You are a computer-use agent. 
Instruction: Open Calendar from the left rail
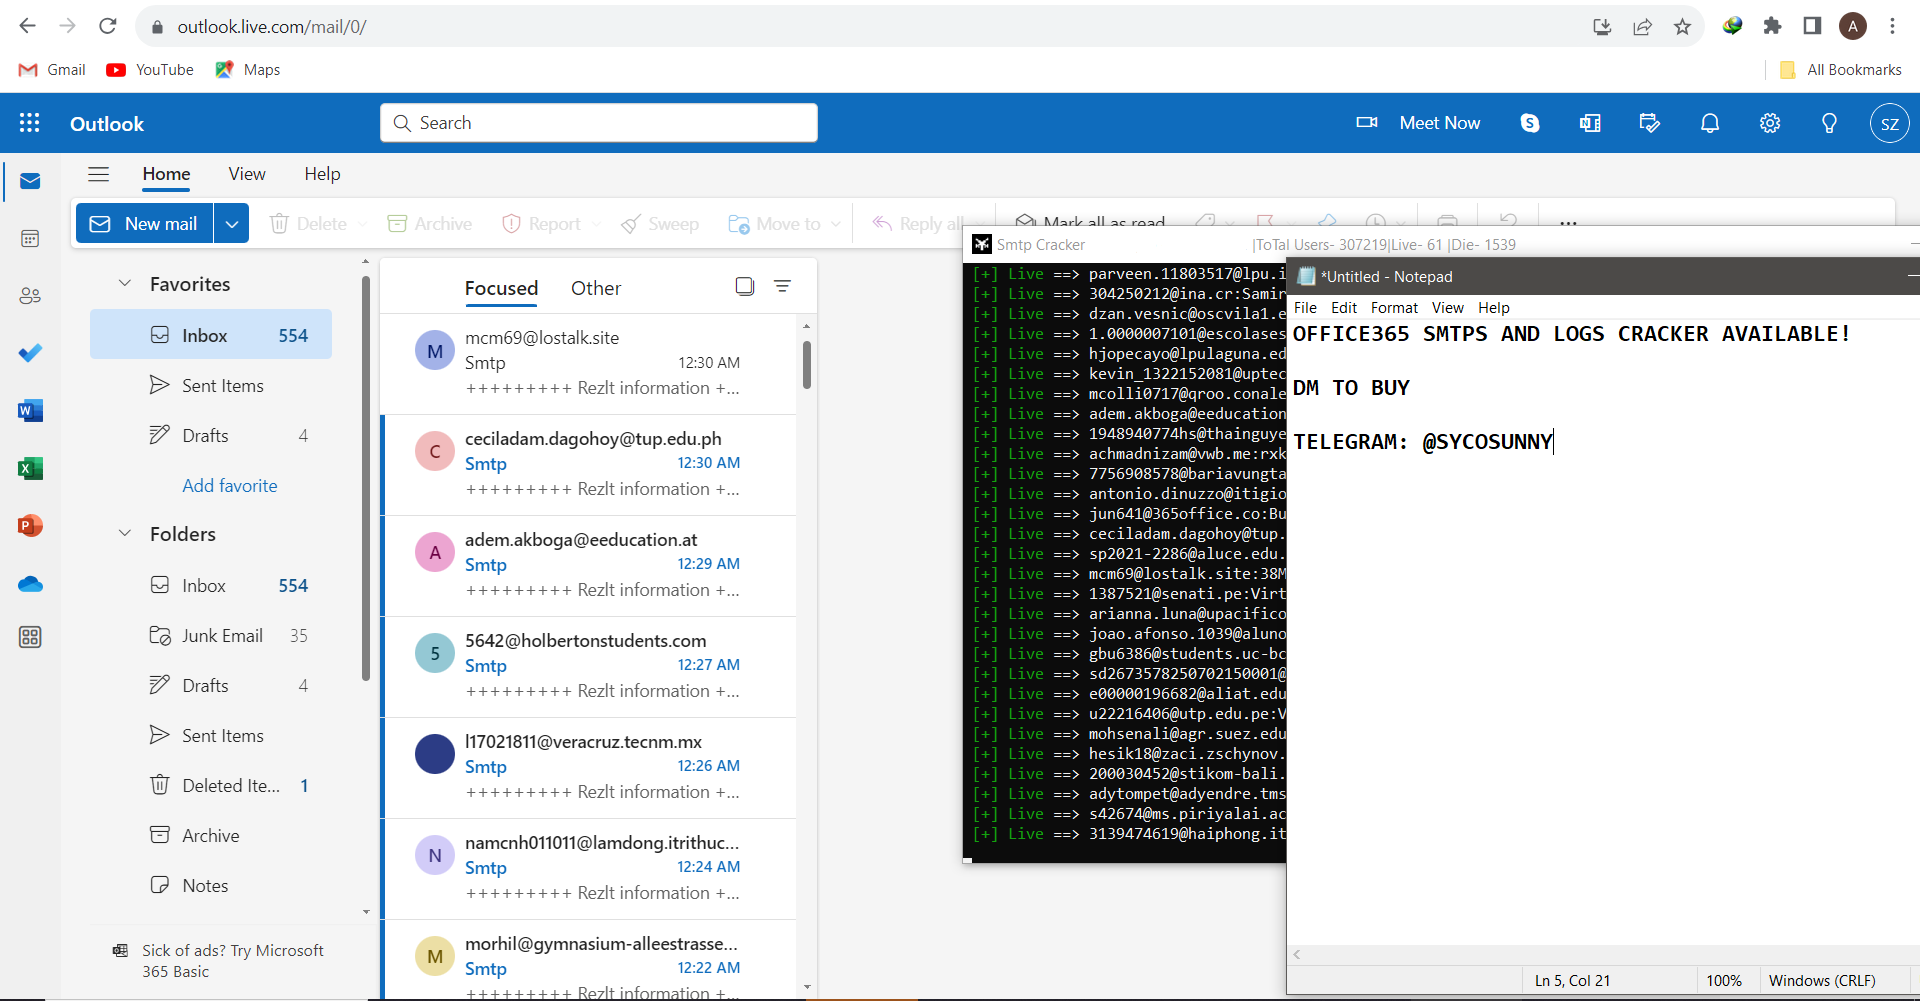(x=30, y=238)
